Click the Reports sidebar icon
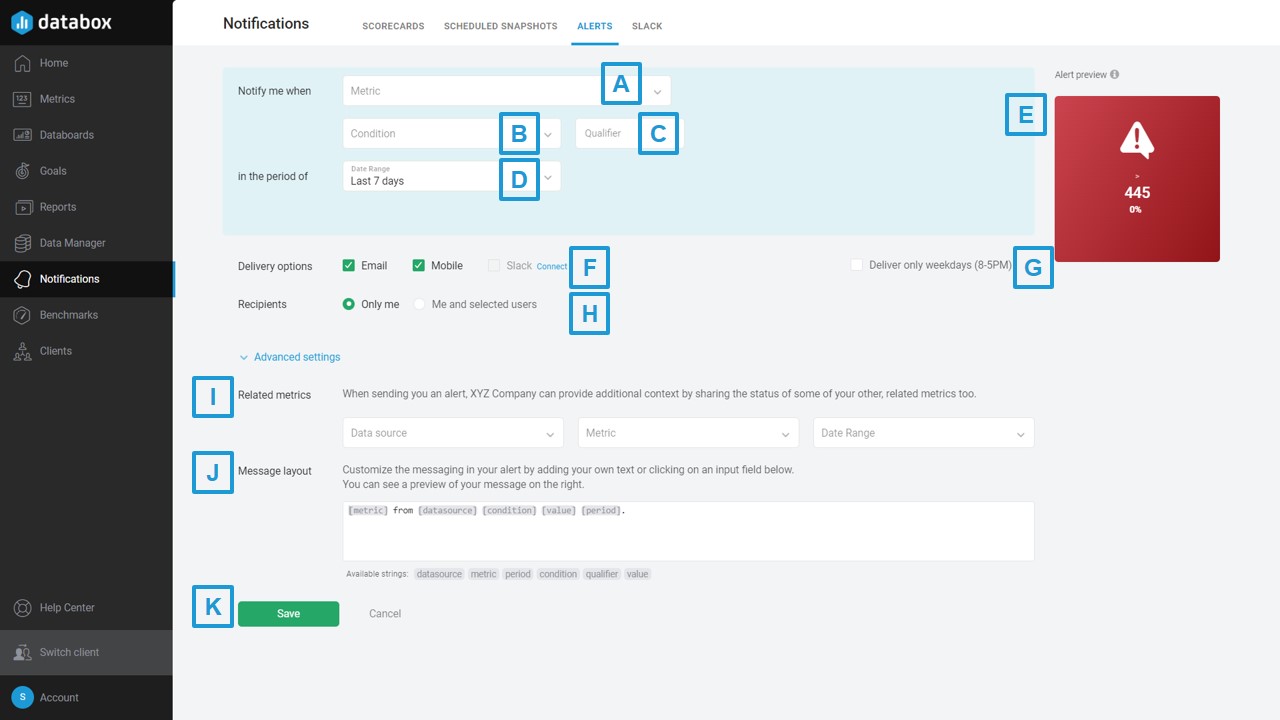Image resolution: width=1280 pixels, height=720 pixels. coord(22,207)
